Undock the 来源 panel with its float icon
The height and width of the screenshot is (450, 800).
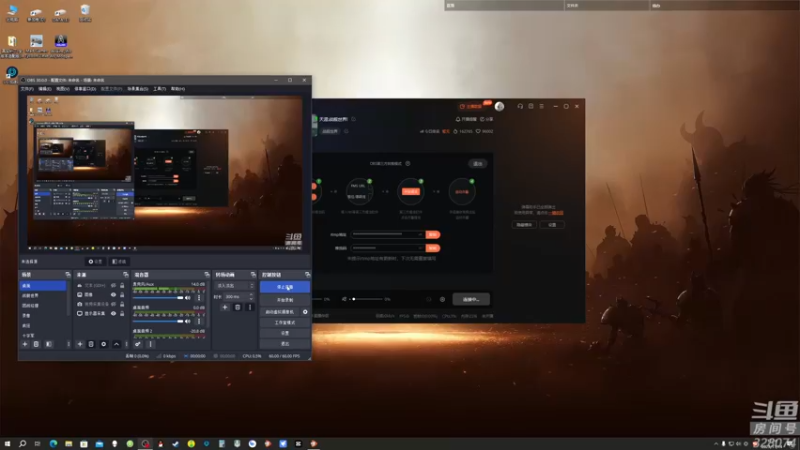tap(126, 274)
